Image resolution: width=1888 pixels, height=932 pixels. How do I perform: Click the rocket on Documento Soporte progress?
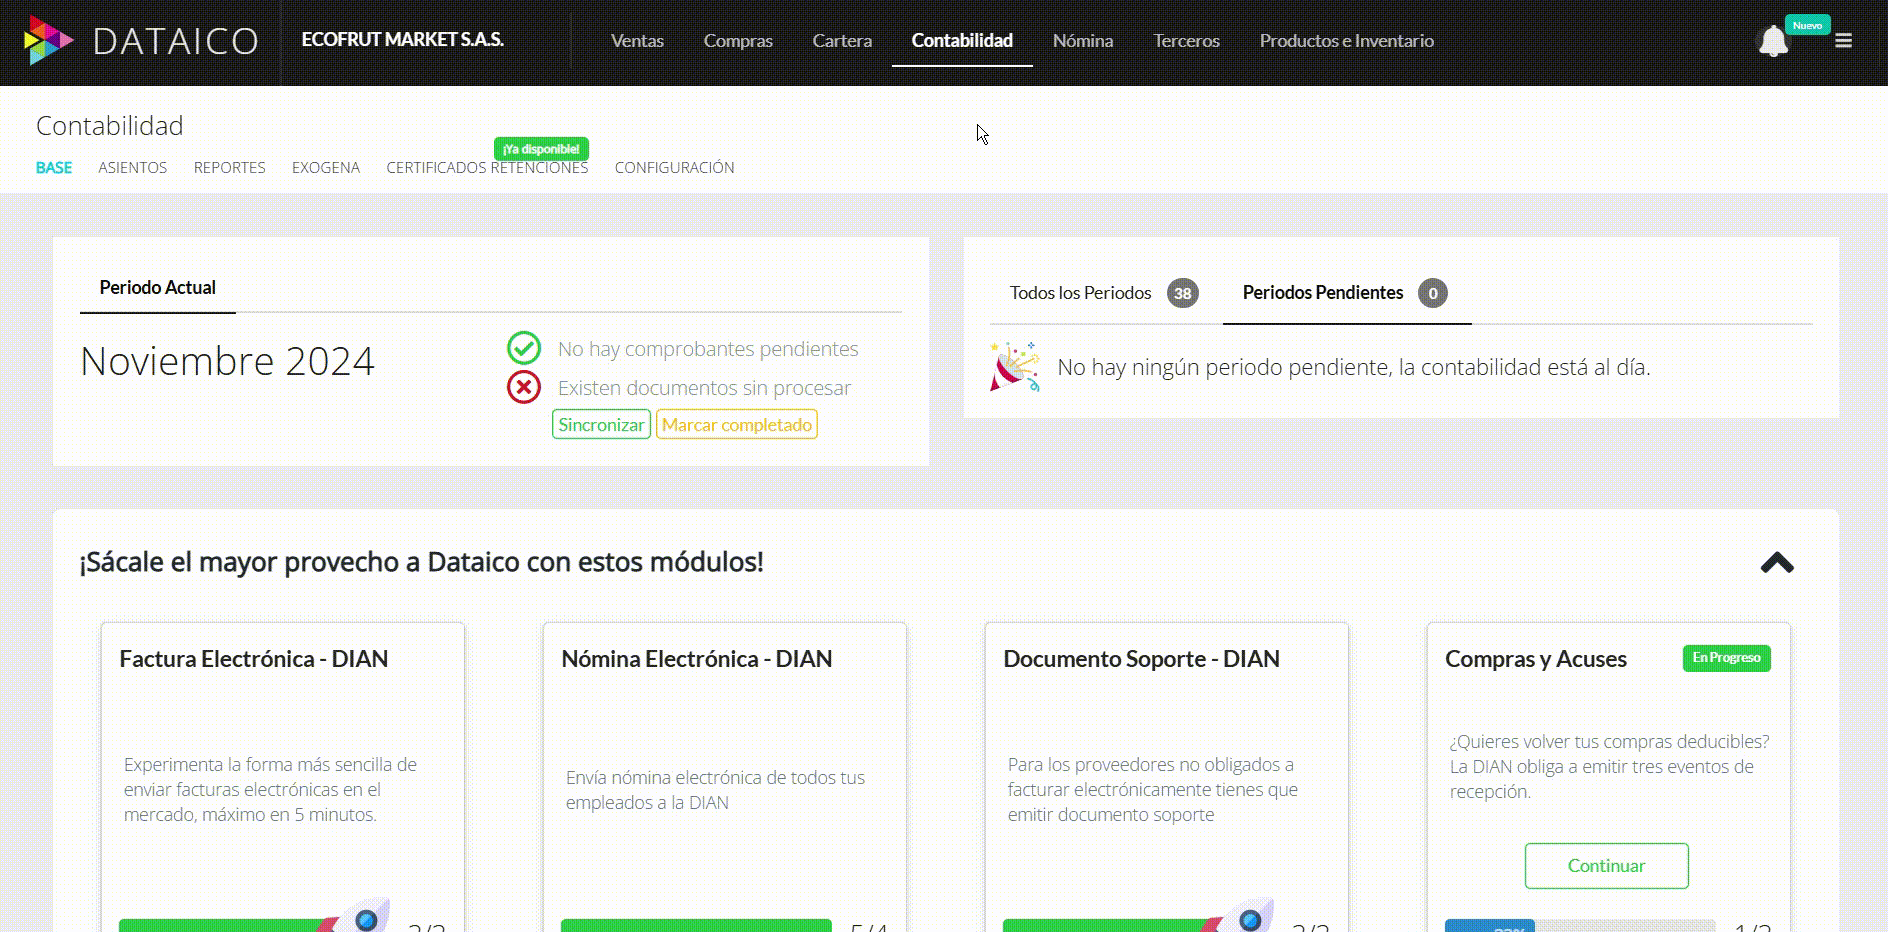(x=1245, y=917)
